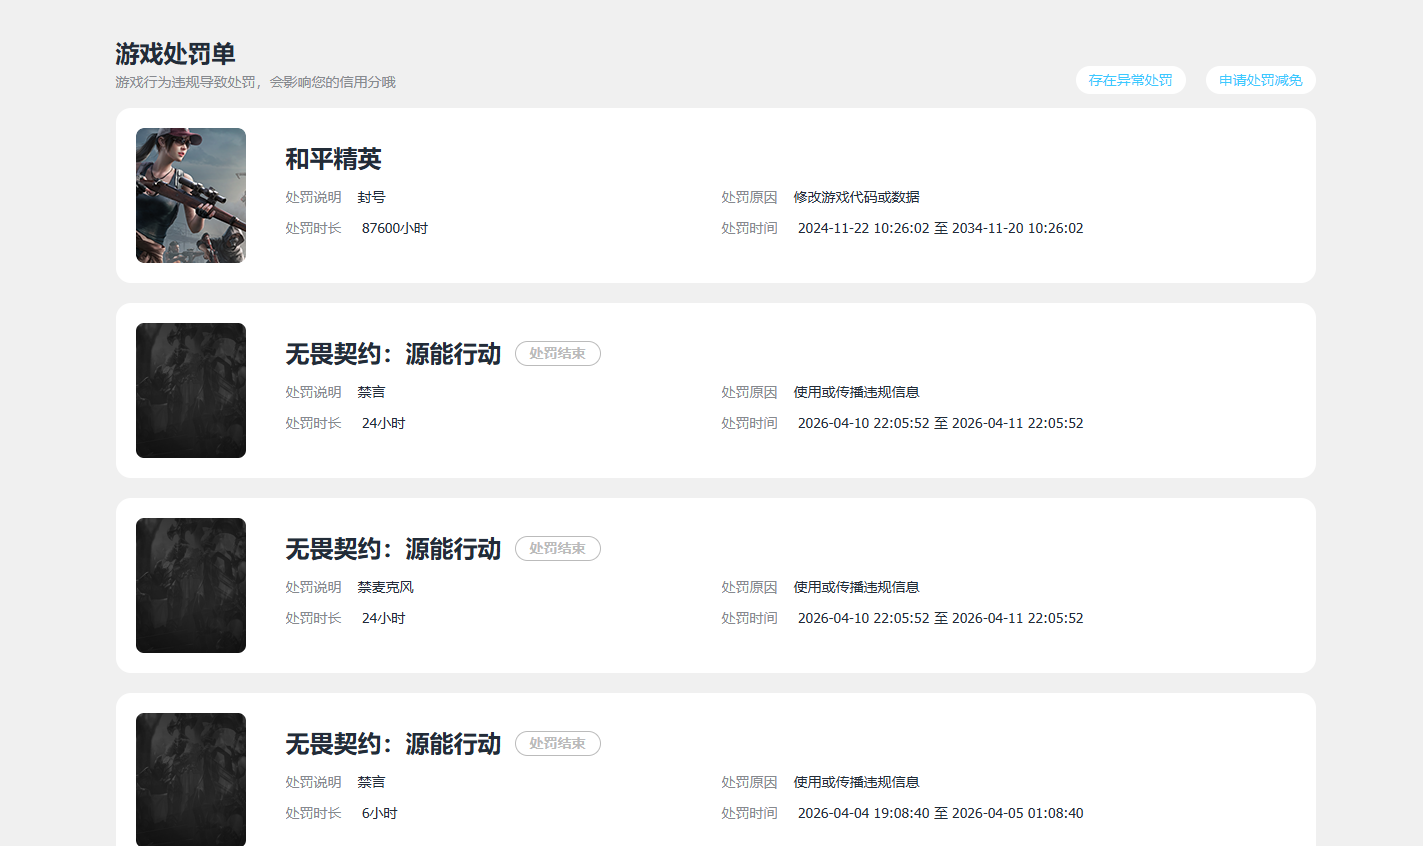The height and width of the screenshot is (846, 1423).
Task: Click the 24小时 duration on the 禁麦克风 card
Action: tap(384, 618)
